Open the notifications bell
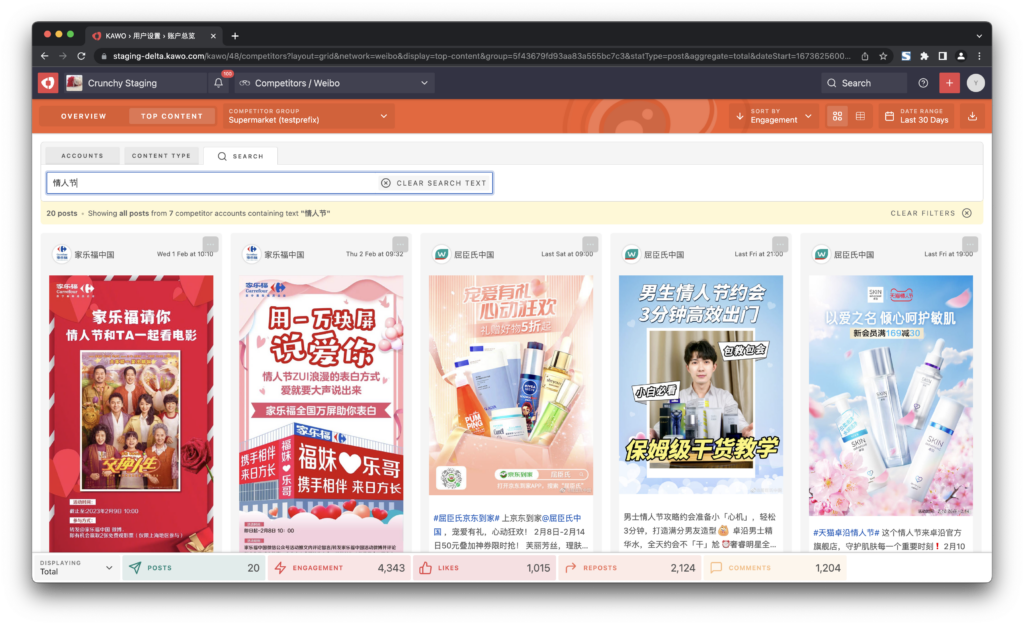Screen dimensions: 1024x625 tap(218, 83)
